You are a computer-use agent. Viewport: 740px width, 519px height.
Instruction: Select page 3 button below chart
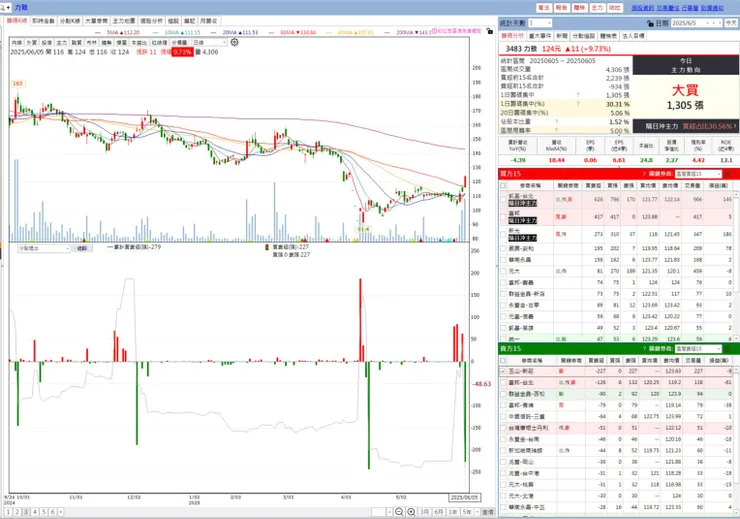point(25,512)
